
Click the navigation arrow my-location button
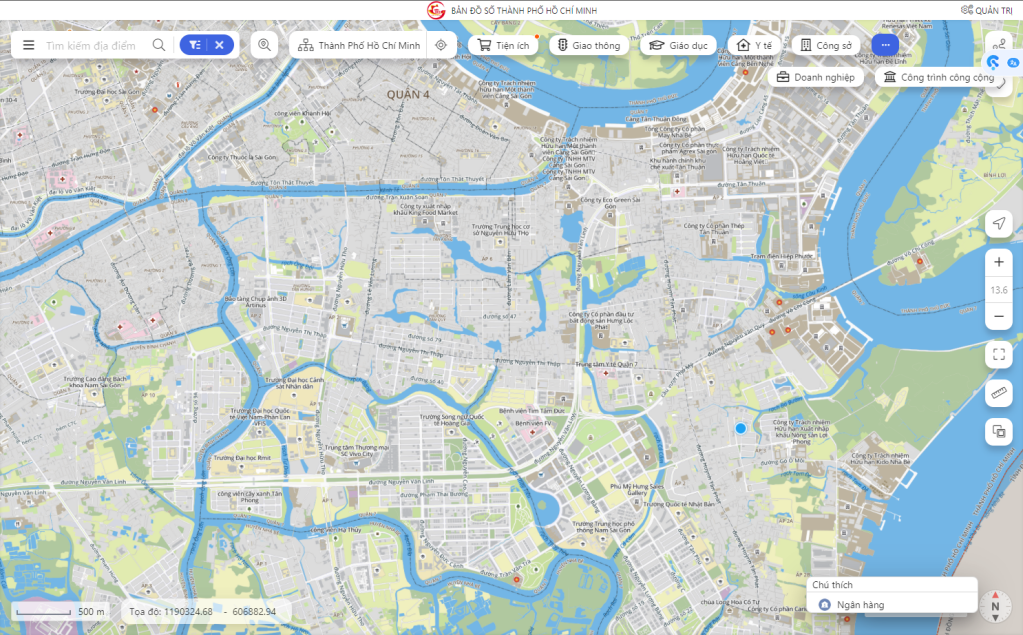coord(999,223)
